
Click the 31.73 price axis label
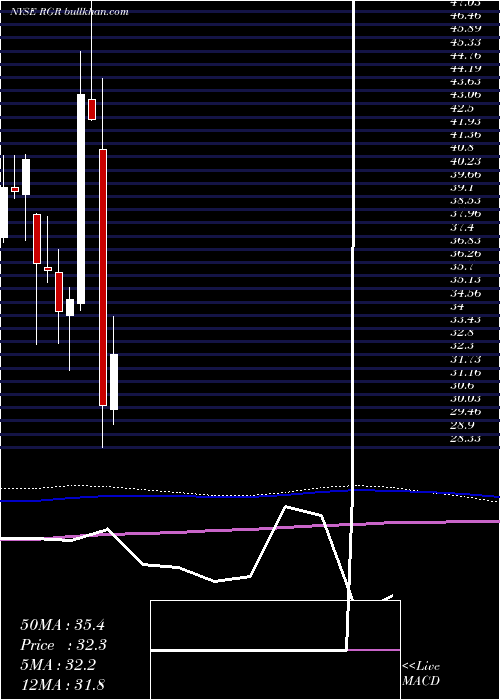click(x=467, y=359)
